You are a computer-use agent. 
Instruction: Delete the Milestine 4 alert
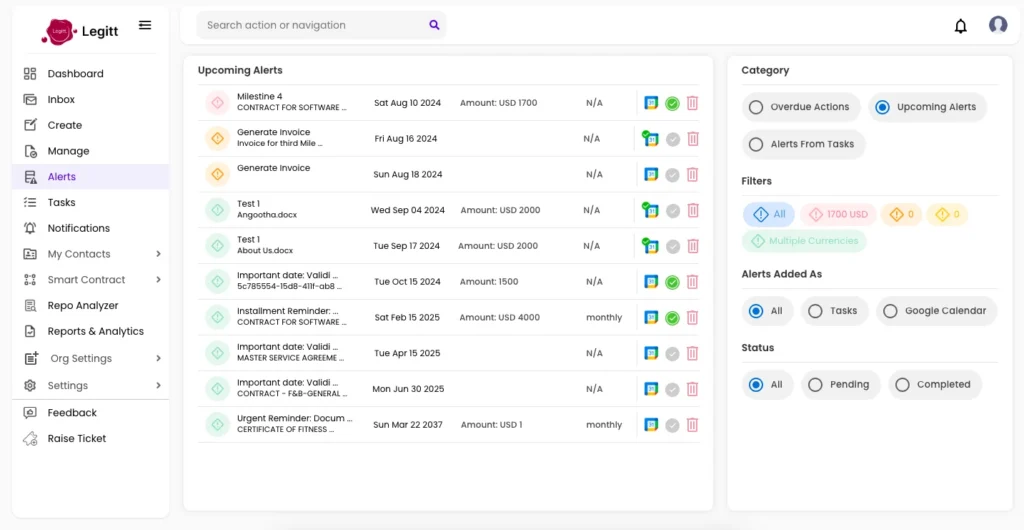[692, 103]
